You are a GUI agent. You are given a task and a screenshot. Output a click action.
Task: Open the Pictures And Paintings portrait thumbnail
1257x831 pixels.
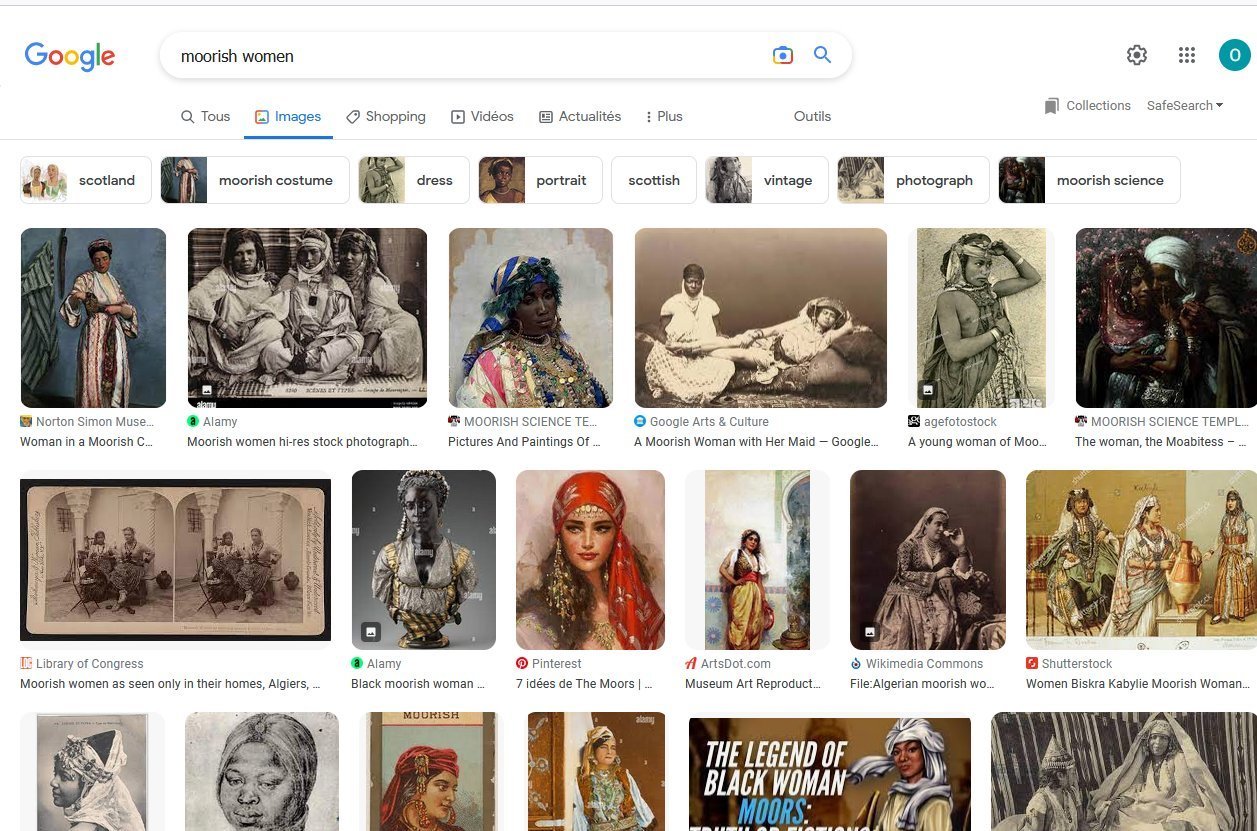pyautogui.click(x=530, y=318)
